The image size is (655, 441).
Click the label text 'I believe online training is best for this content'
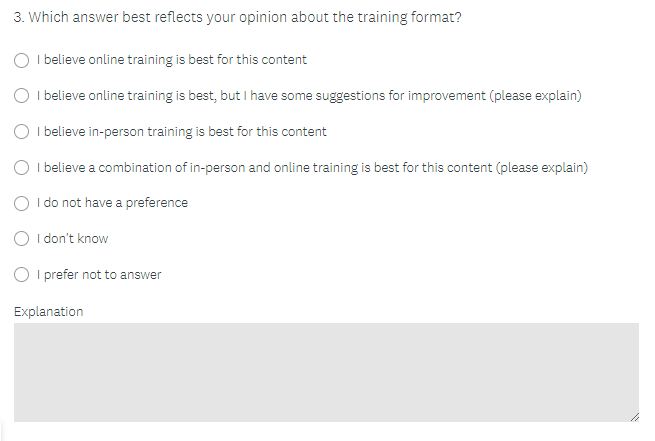(x=171, y=60)
